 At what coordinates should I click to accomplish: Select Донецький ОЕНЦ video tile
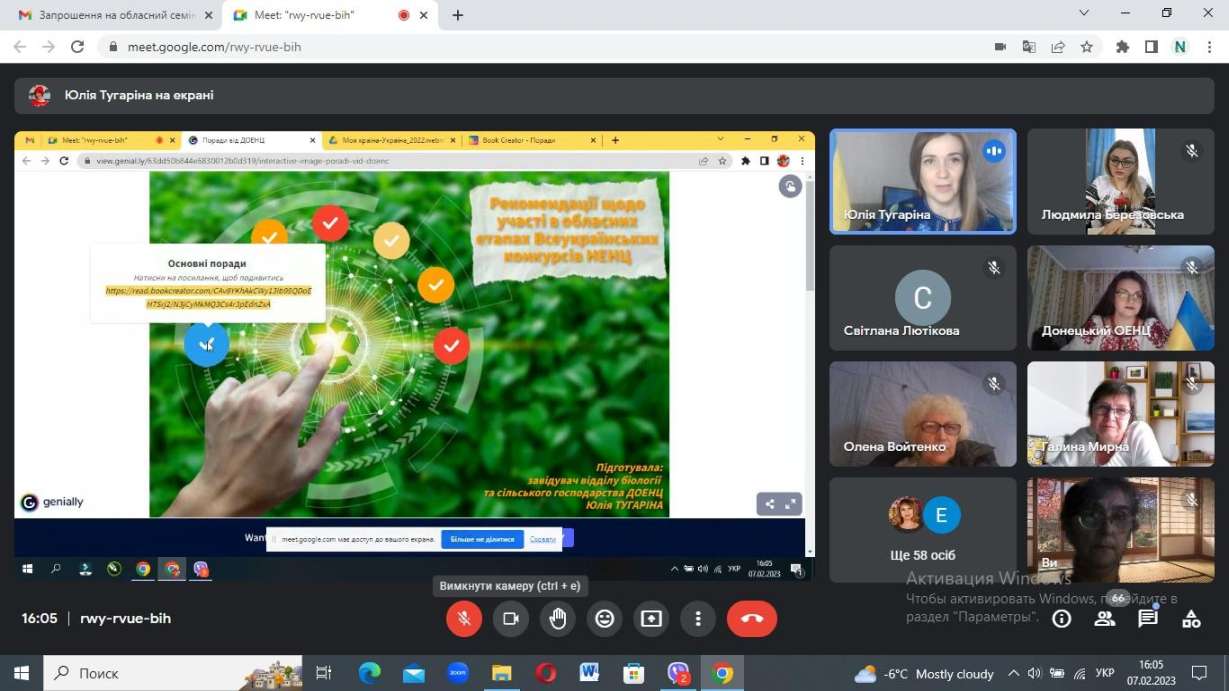click(x=1121, y=298)
